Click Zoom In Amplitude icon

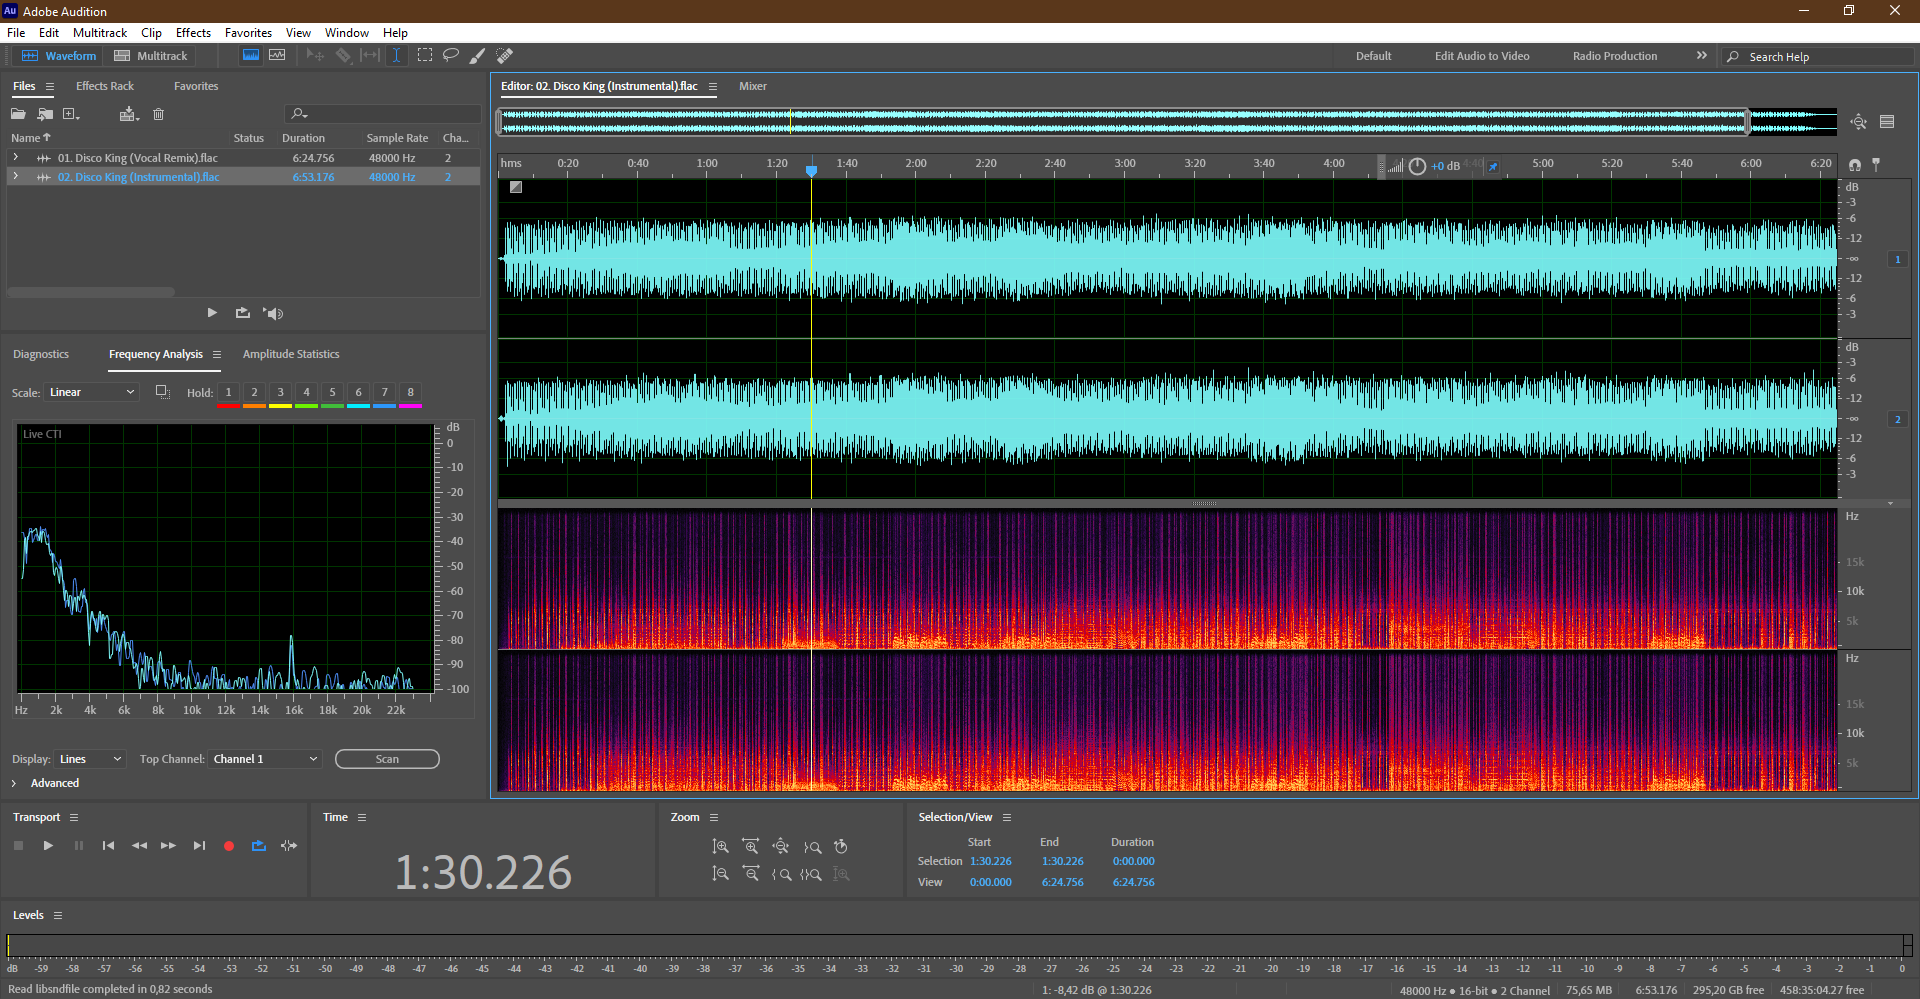coord(720,847)
